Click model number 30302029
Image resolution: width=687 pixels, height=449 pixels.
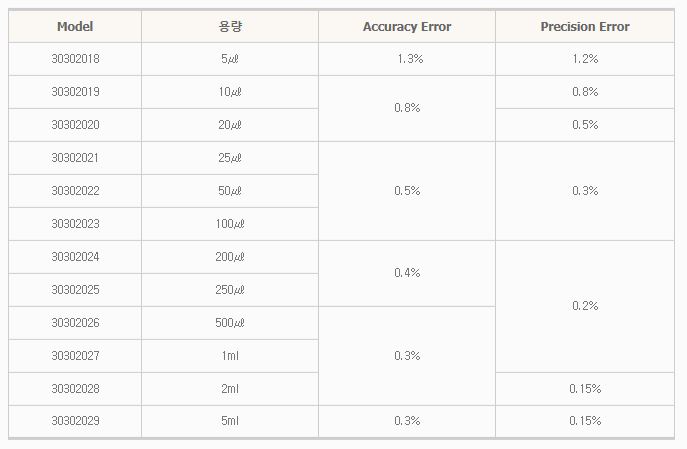[x=75, y=421]
